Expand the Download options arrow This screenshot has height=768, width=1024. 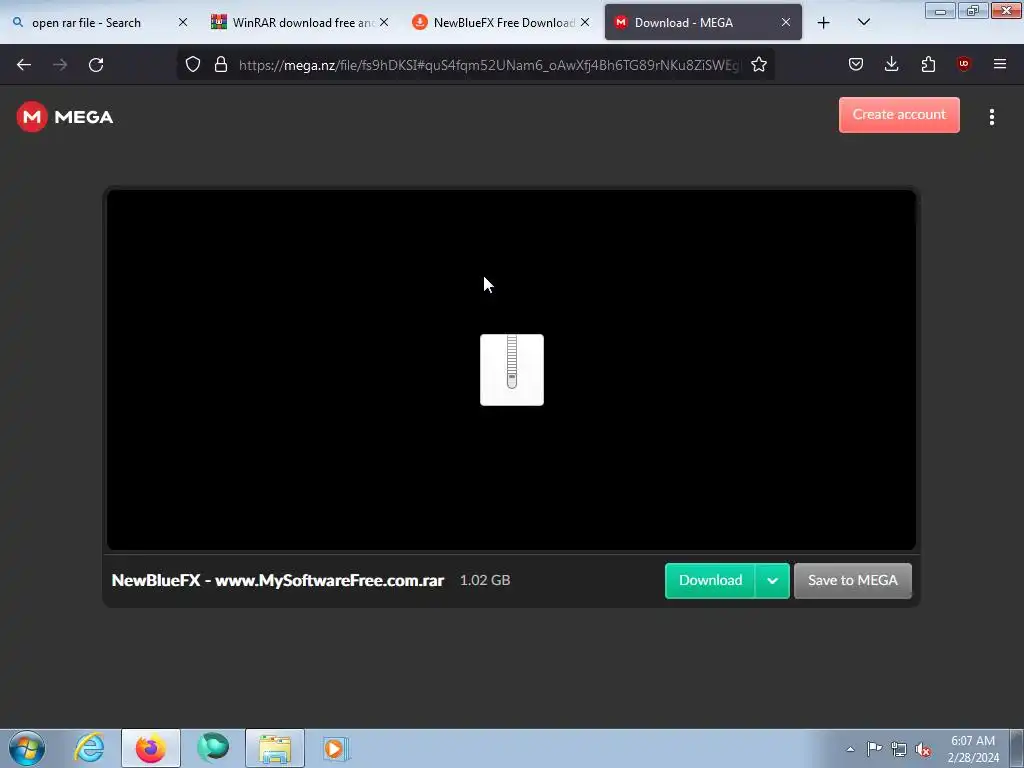(x=772, y=581)
